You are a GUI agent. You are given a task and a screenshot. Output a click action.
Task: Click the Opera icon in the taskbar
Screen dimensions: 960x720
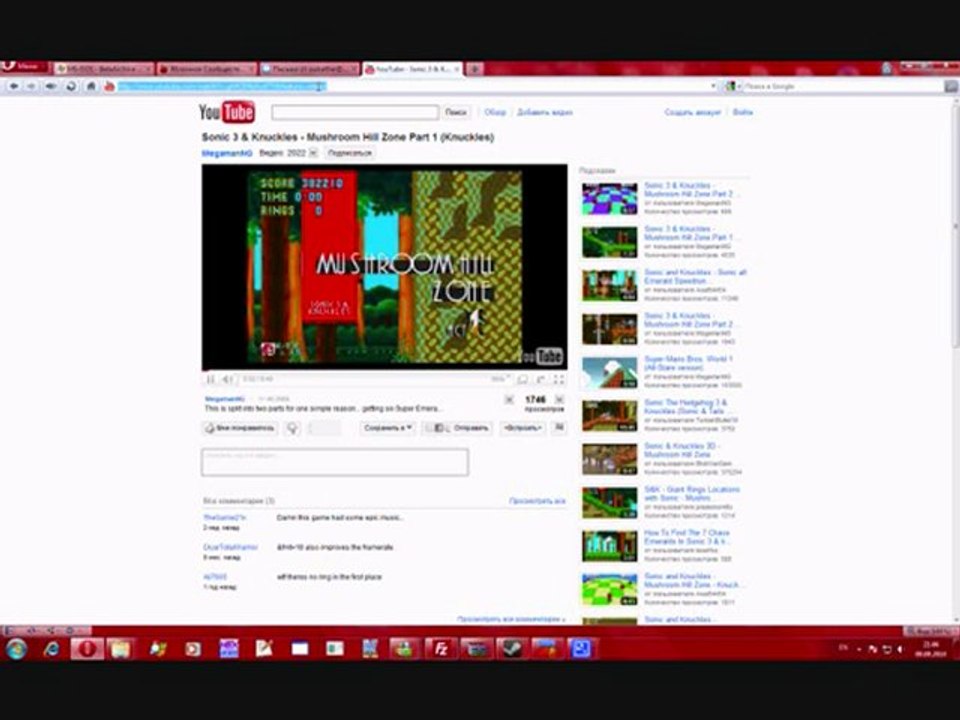[x=87, y=648]
